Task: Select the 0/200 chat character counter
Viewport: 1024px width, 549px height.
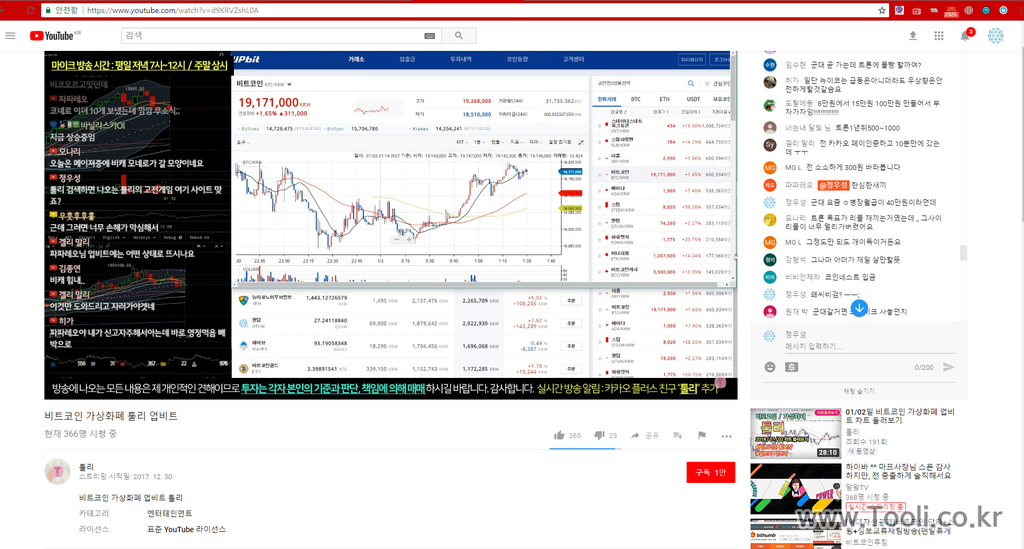Action: [923, 368]
